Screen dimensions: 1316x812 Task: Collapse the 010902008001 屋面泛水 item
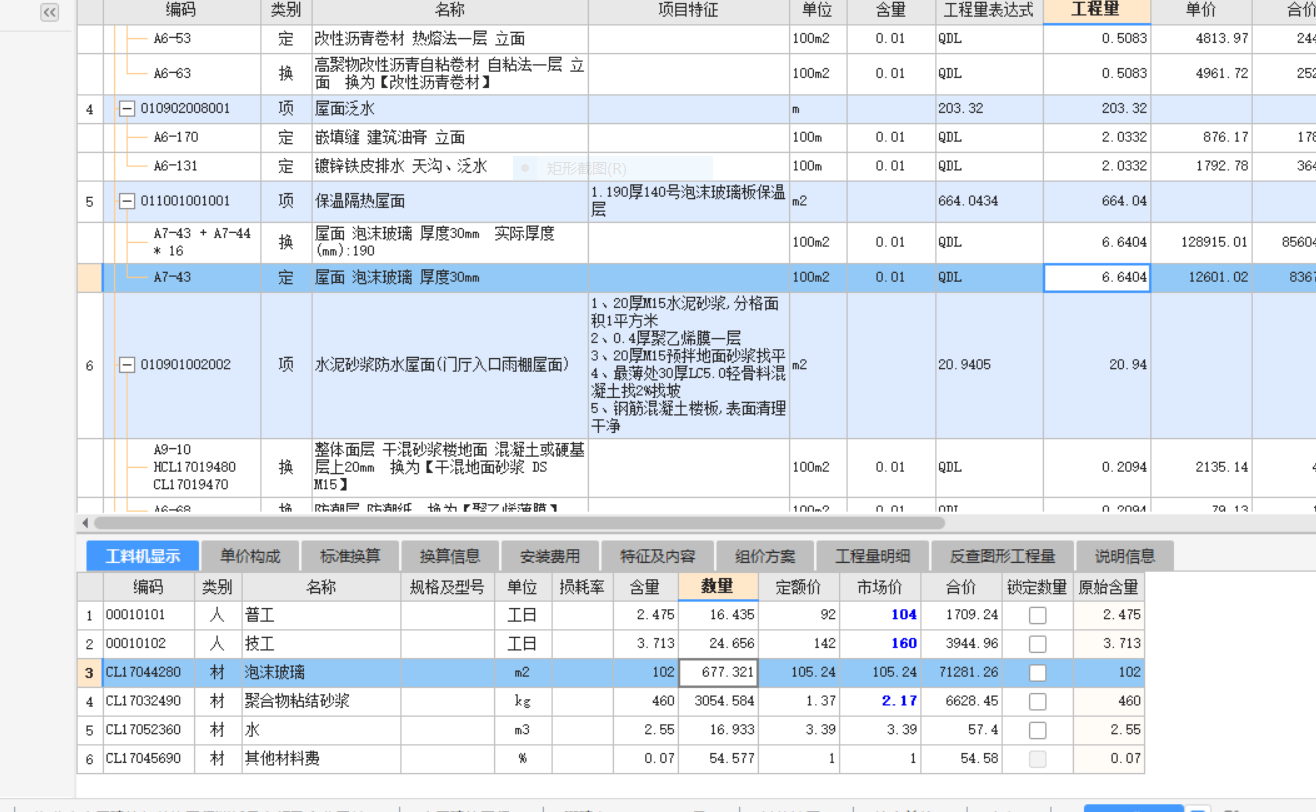(x=127, y=109)
